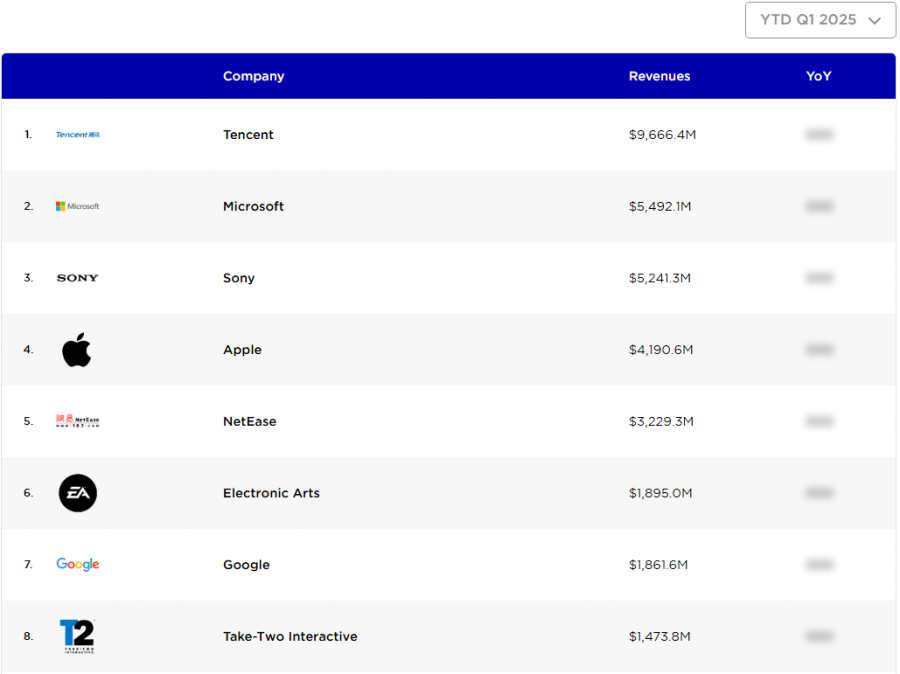The height and width of the screenshot is (674, 900).
Task: Click the NetEase logo icon
Action: coord(77,422)
